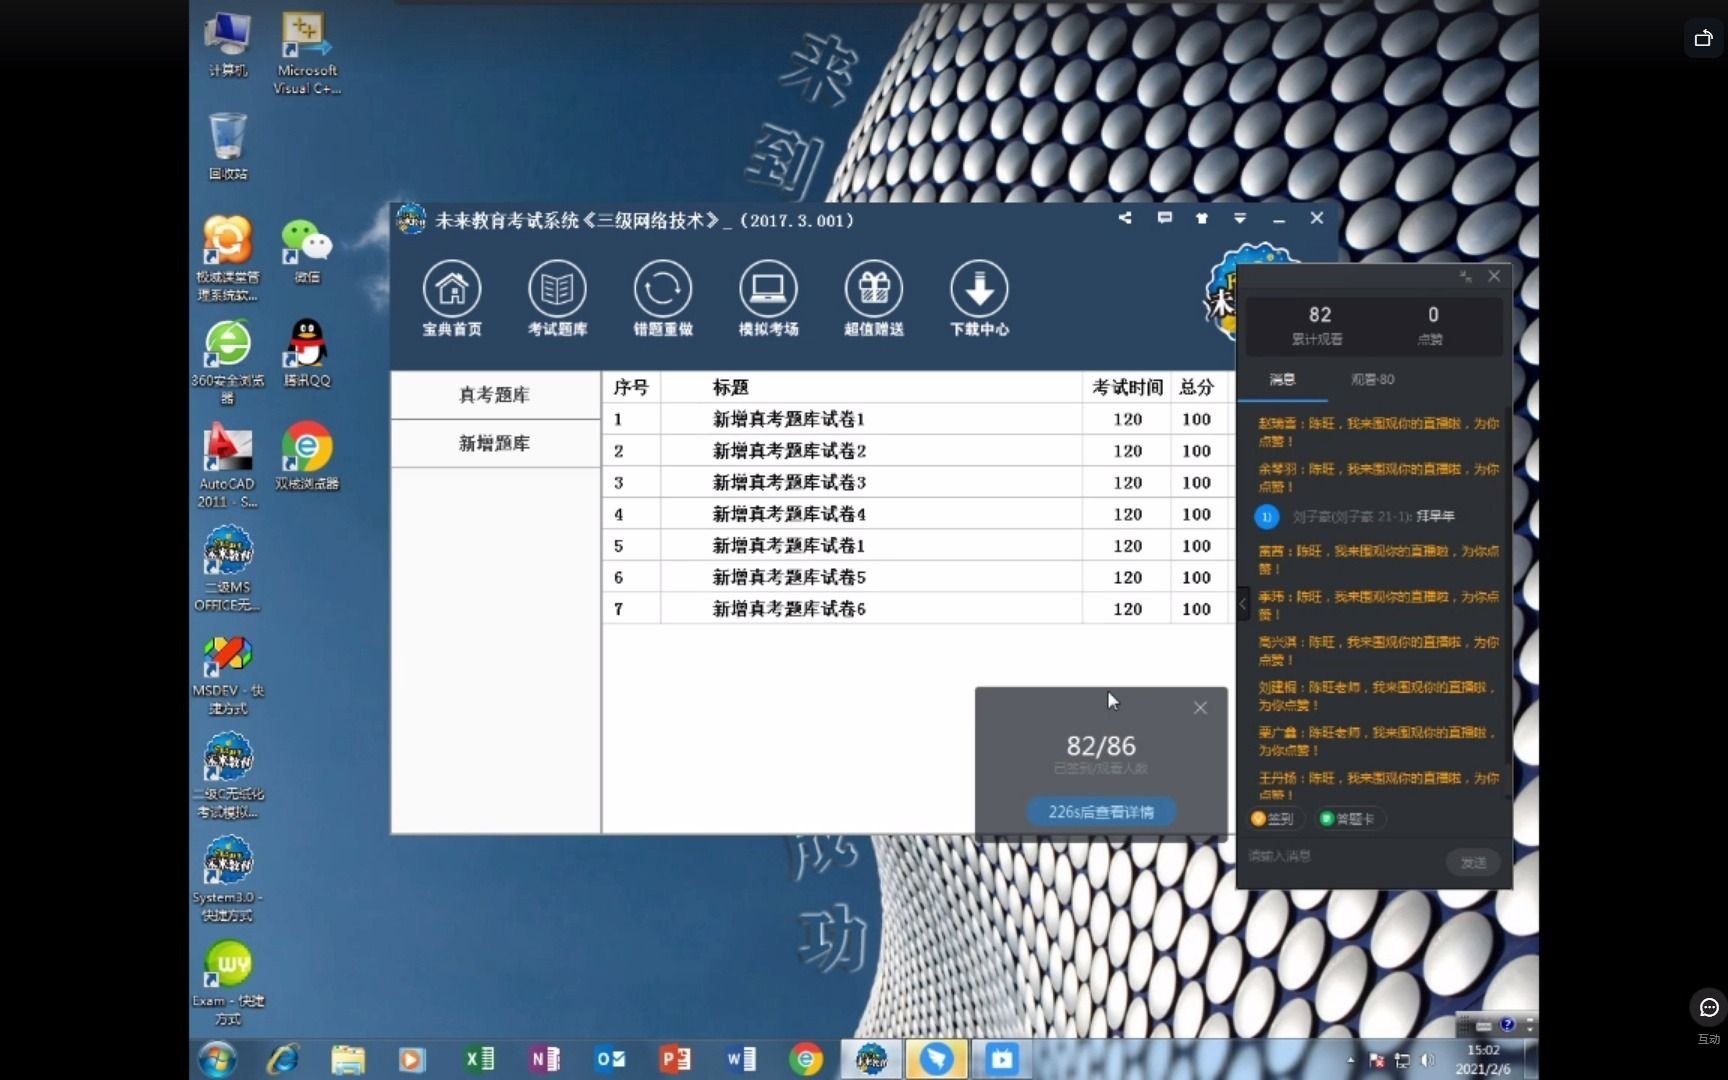Expand the dropdown arrow in title bar
This screenshot has width=1728, height=1080.
point(1239,218)
